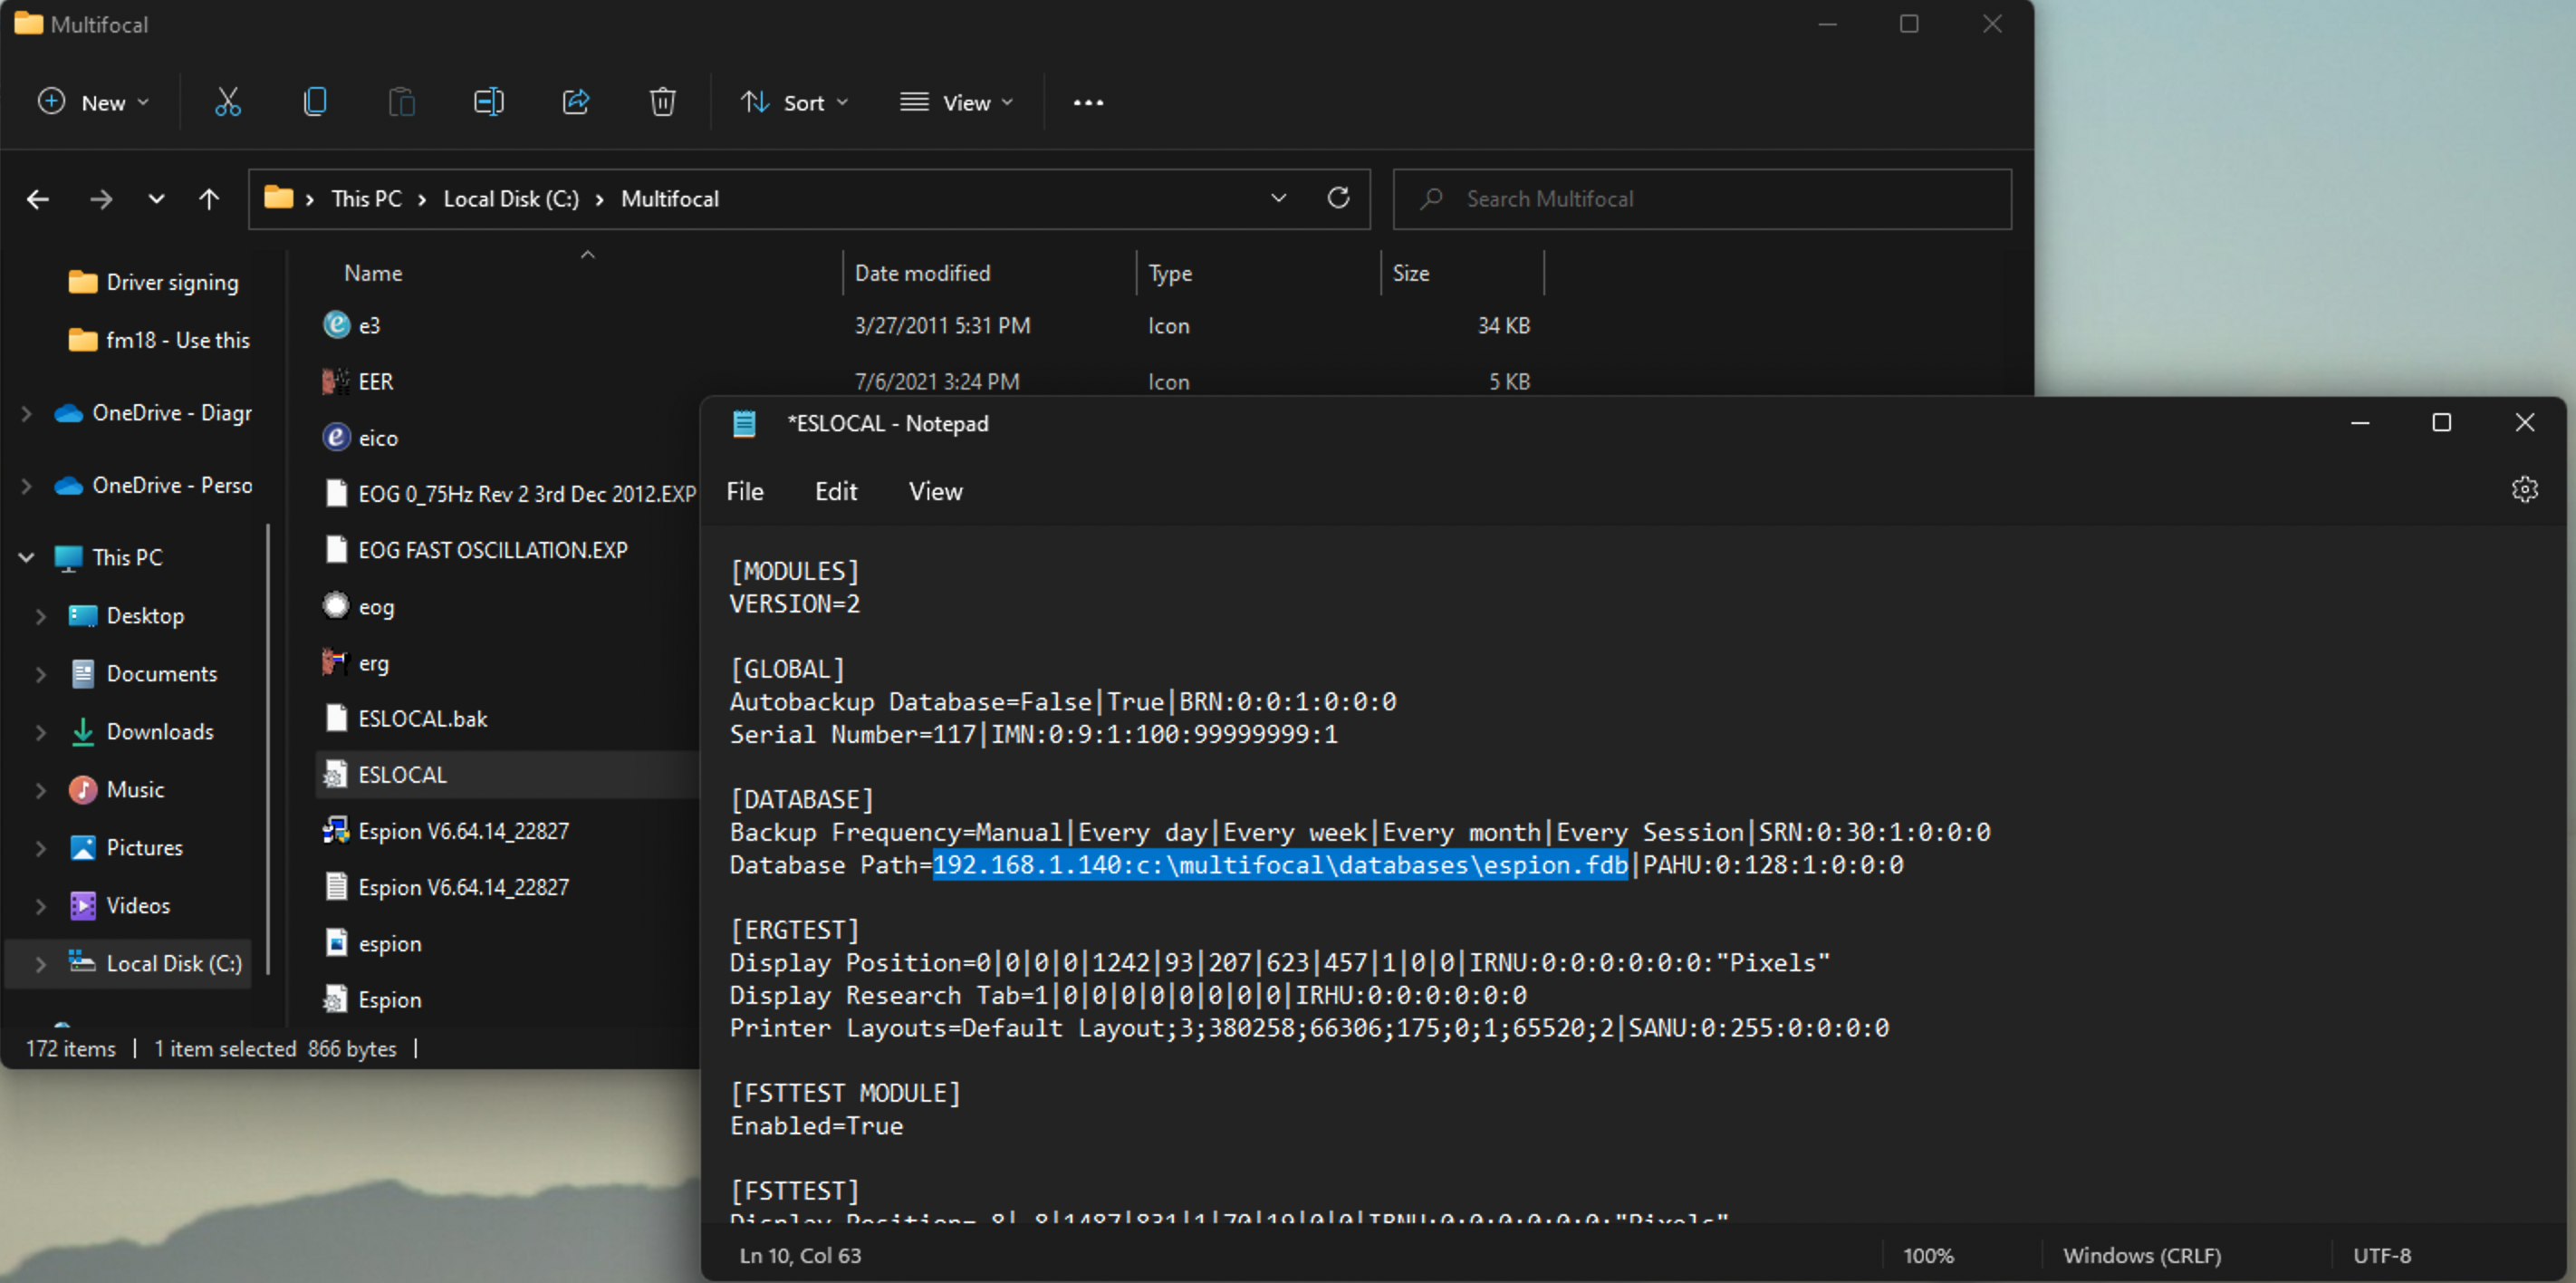Click the search magnifier in Search Multifocal
The width and height of the screenshot is (2576, 1283).
click(x=1431, y=199)
